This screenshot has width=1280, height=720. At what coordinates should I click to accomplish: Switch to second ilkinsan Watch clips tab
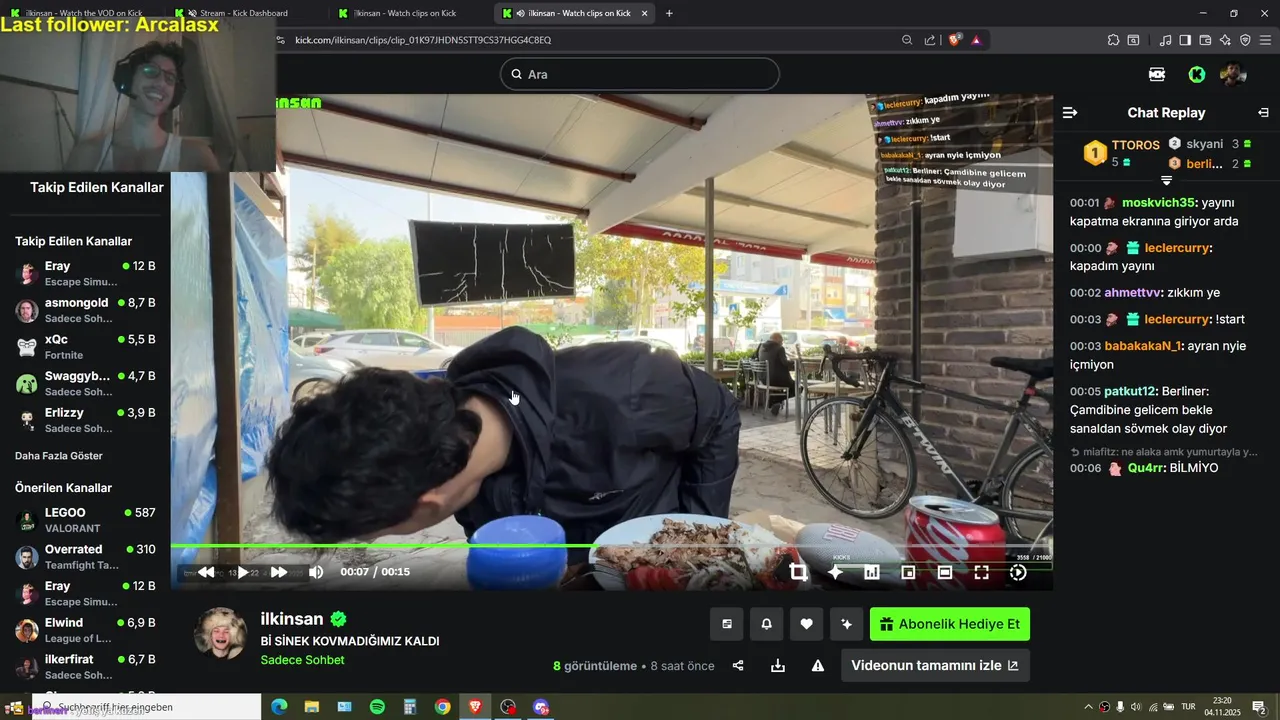(x=406, y=13)
